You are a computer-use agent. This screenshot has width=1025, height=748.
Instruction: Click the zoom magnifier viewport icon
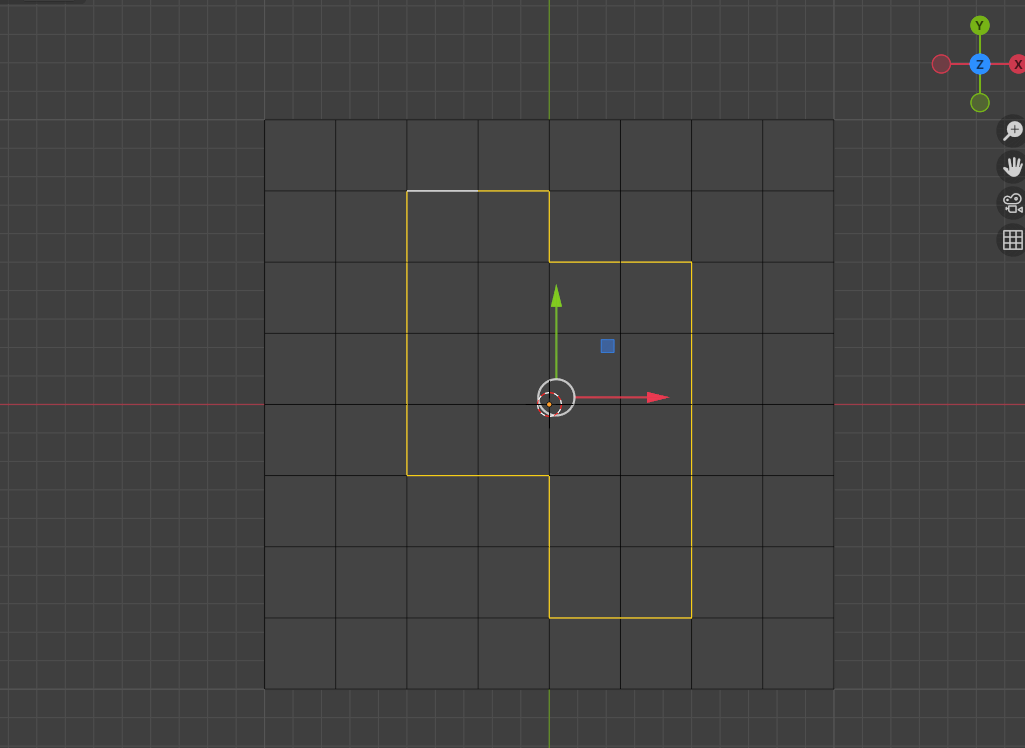1012,131
